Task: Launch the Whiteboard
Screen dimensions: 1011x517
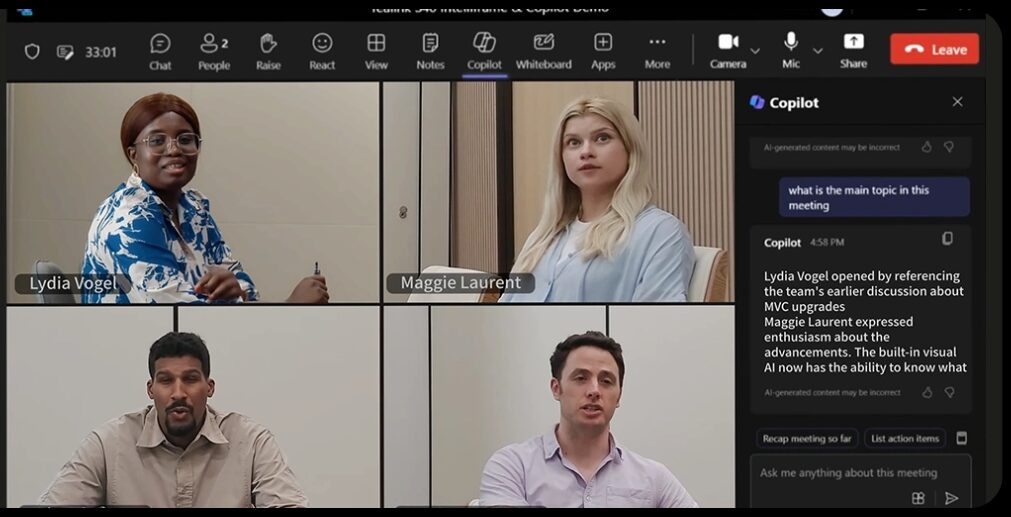Action: [x=543, y=50]
